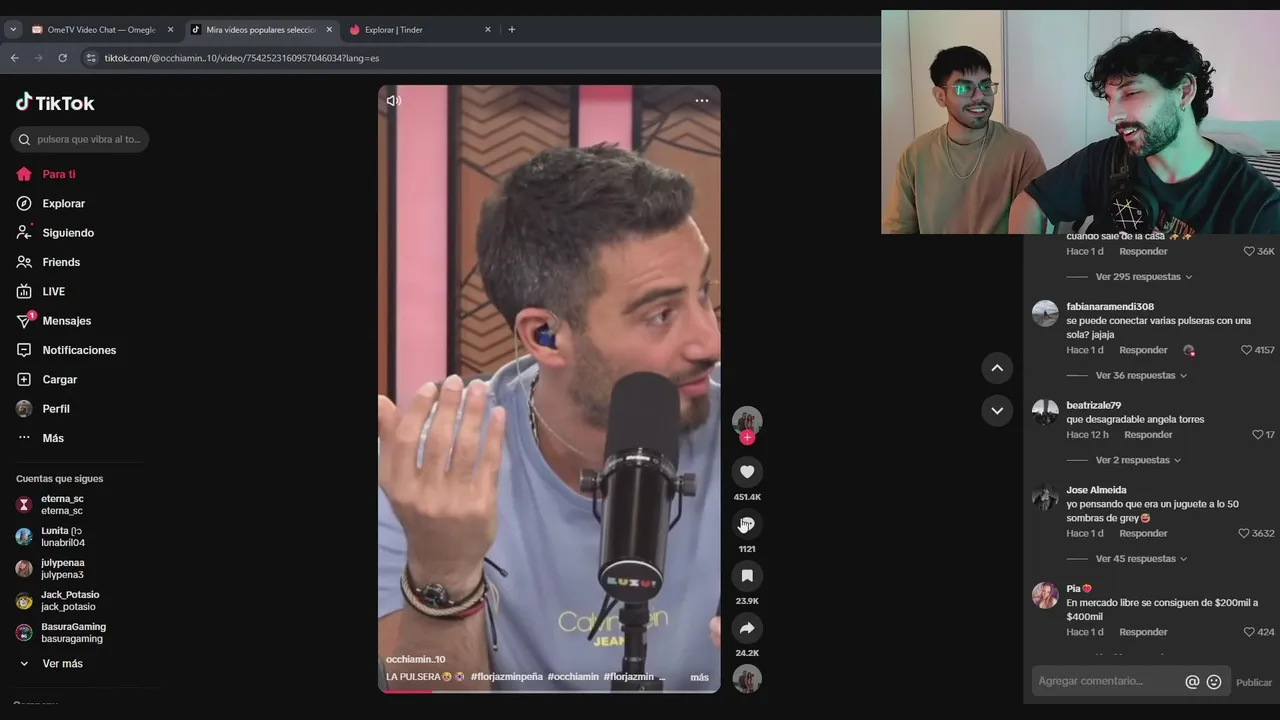1280x720 pixels.
Task: Switch to Explorar | Tinder tab
Action: click(x=420, y=30)
